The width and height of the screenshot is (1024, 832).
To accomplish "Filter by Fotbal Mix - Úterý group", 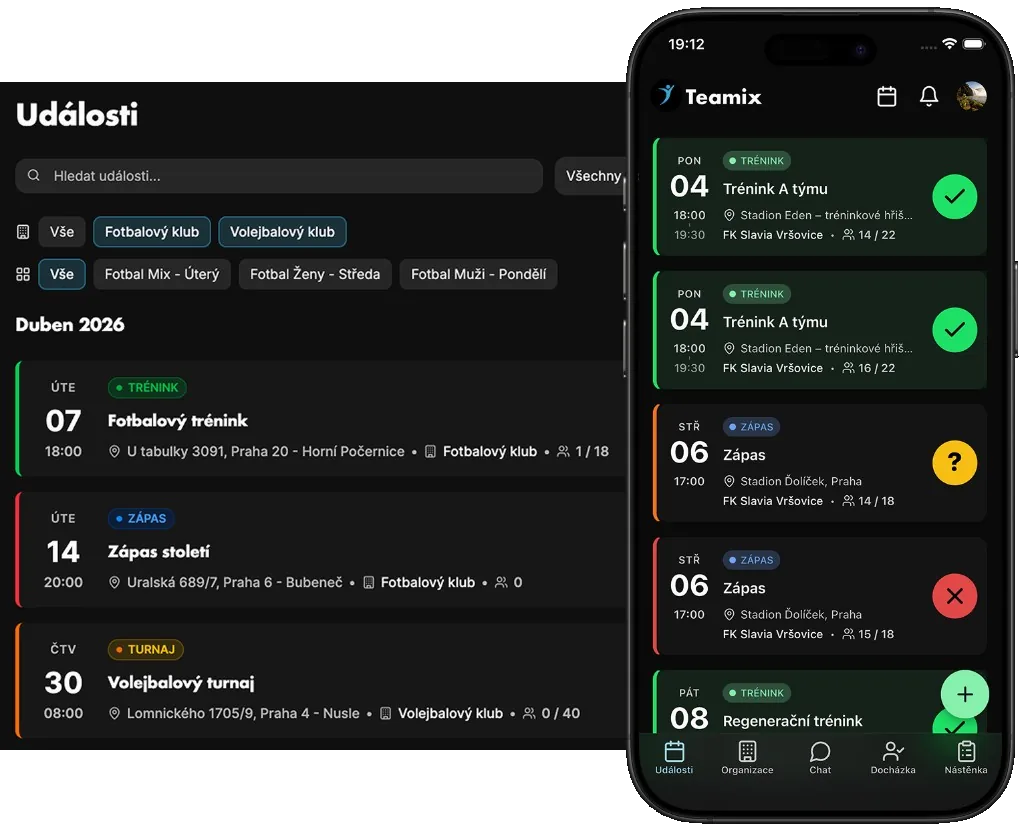I will pos(162,274).
